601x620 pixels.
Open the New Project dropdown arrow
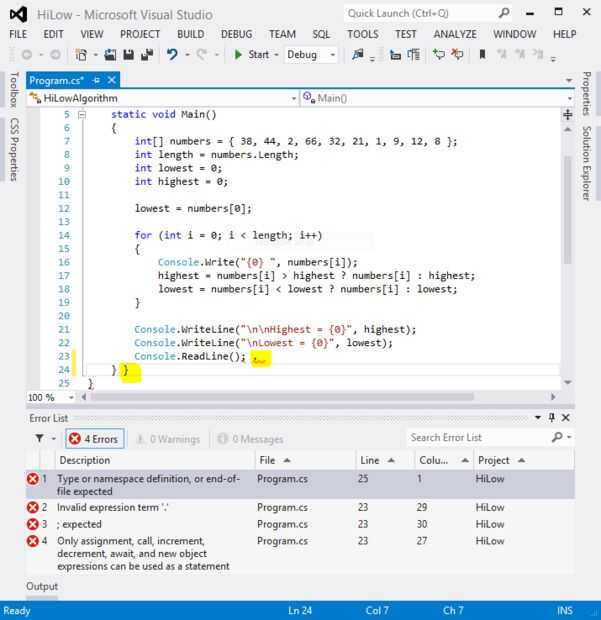coord(96,55)
